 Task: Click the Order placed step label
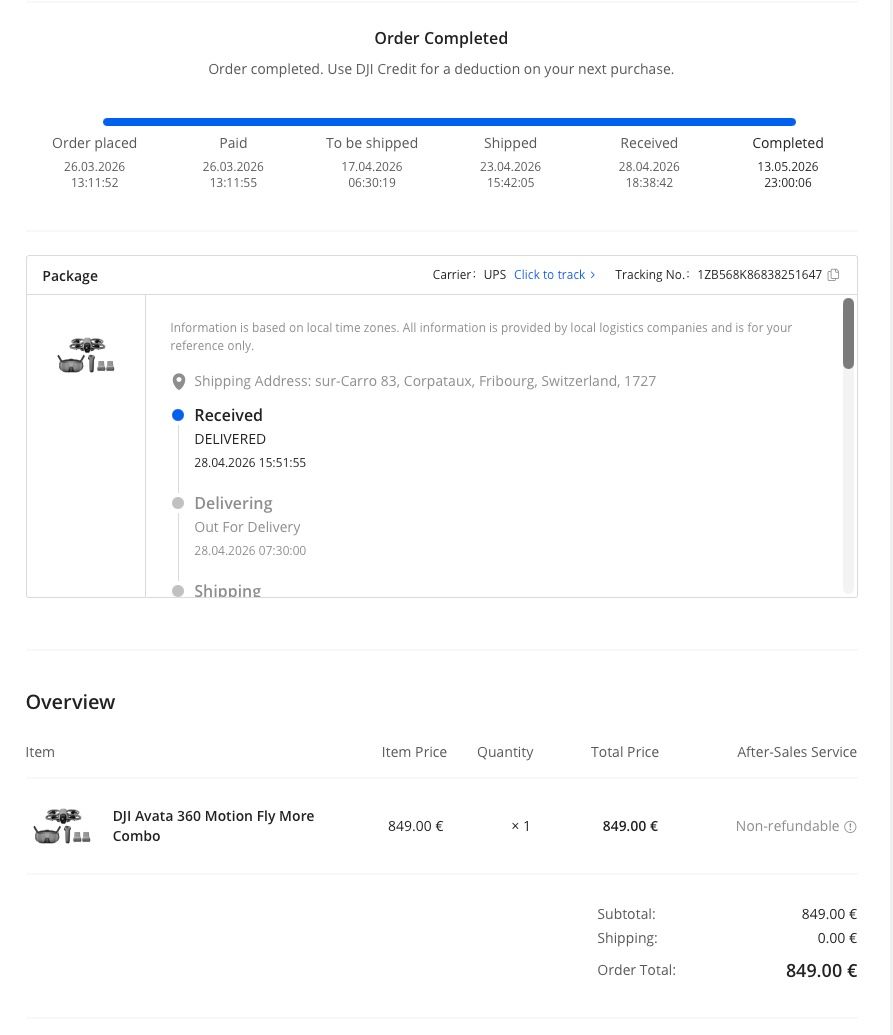point(94,143)
